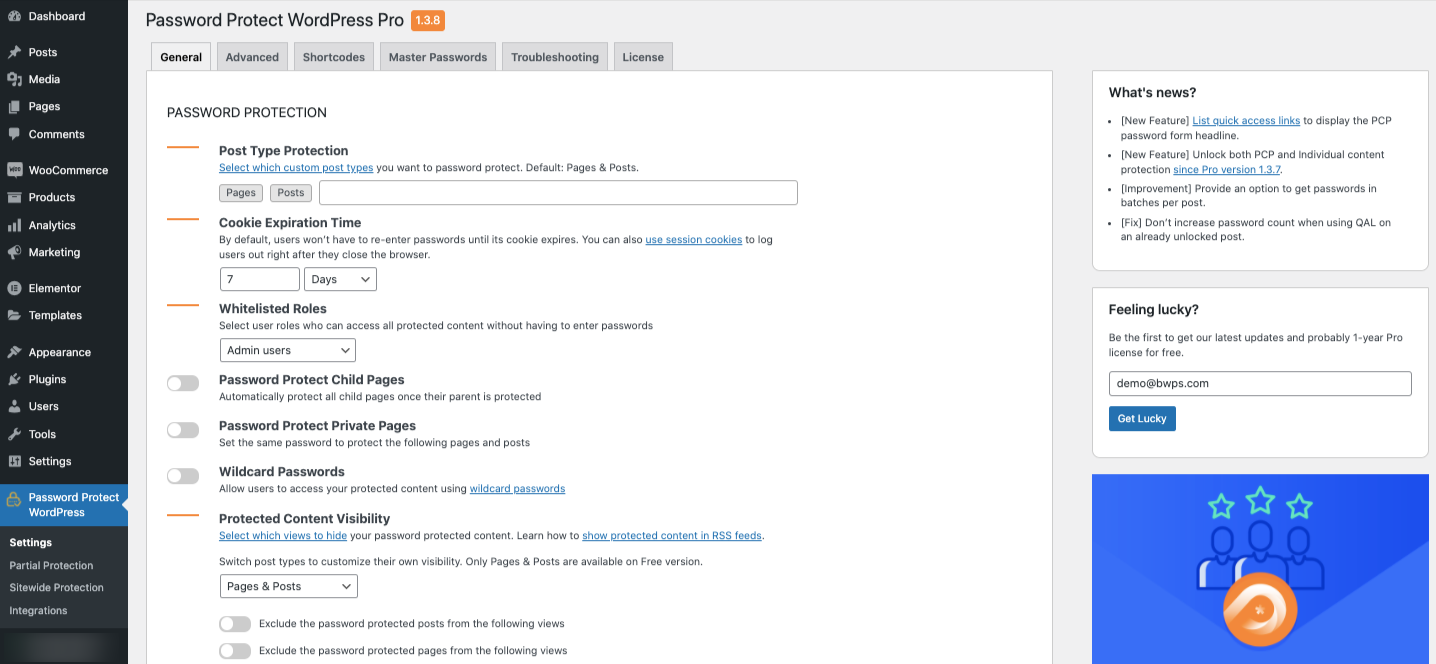
Task: Click the Posts pushpin icon
Action: click(x=14, y=52)
